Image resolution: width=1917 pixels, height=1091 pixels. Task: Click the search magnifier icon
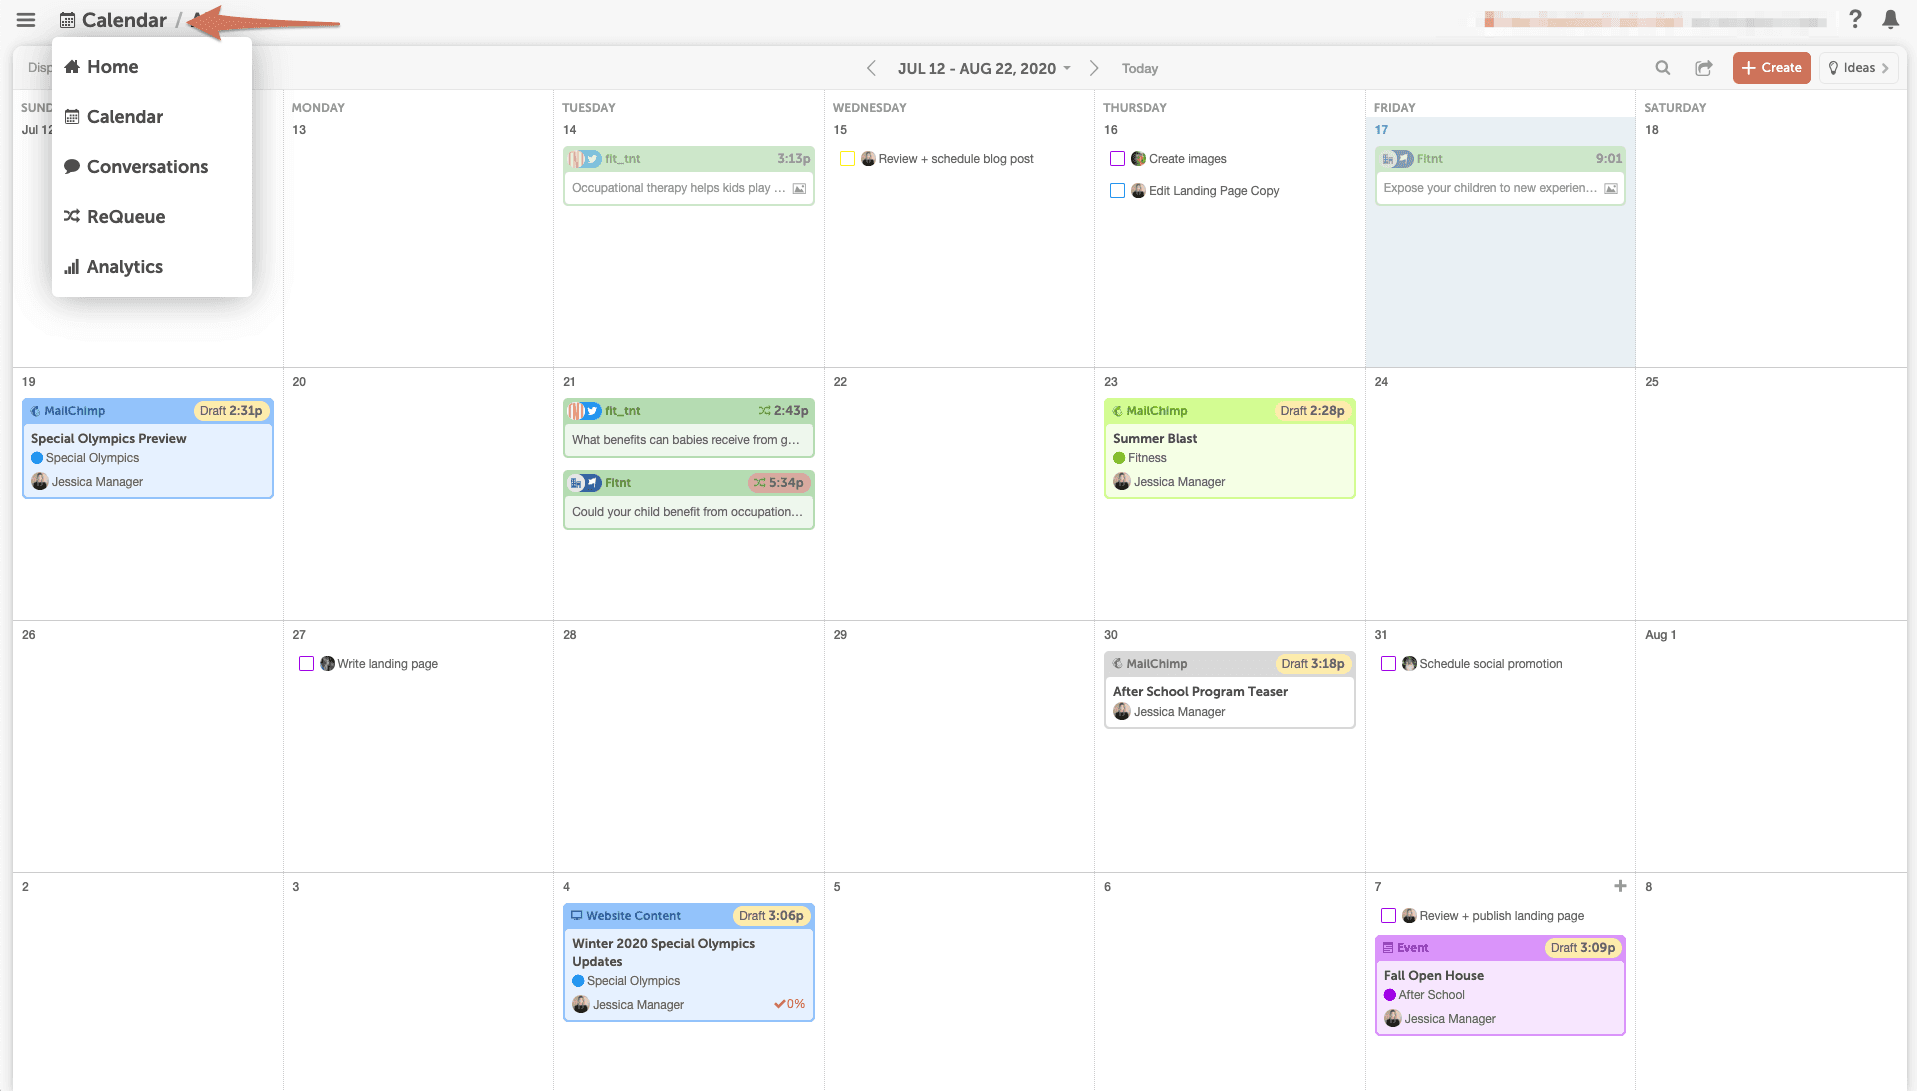(1662, 68)
